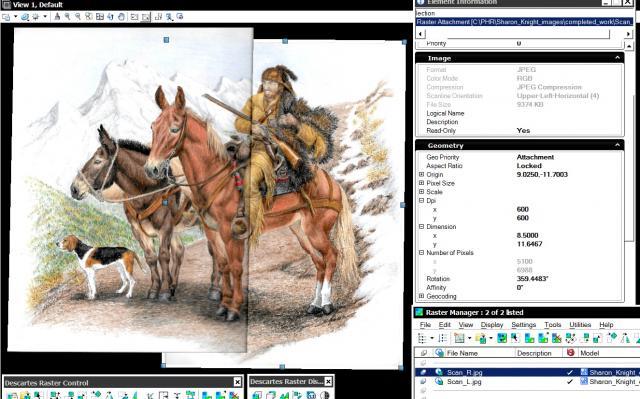This screenshot has height=399, width=640.
Task: Open the Utilities menu in Raster Manager
Action: [580, 325]
